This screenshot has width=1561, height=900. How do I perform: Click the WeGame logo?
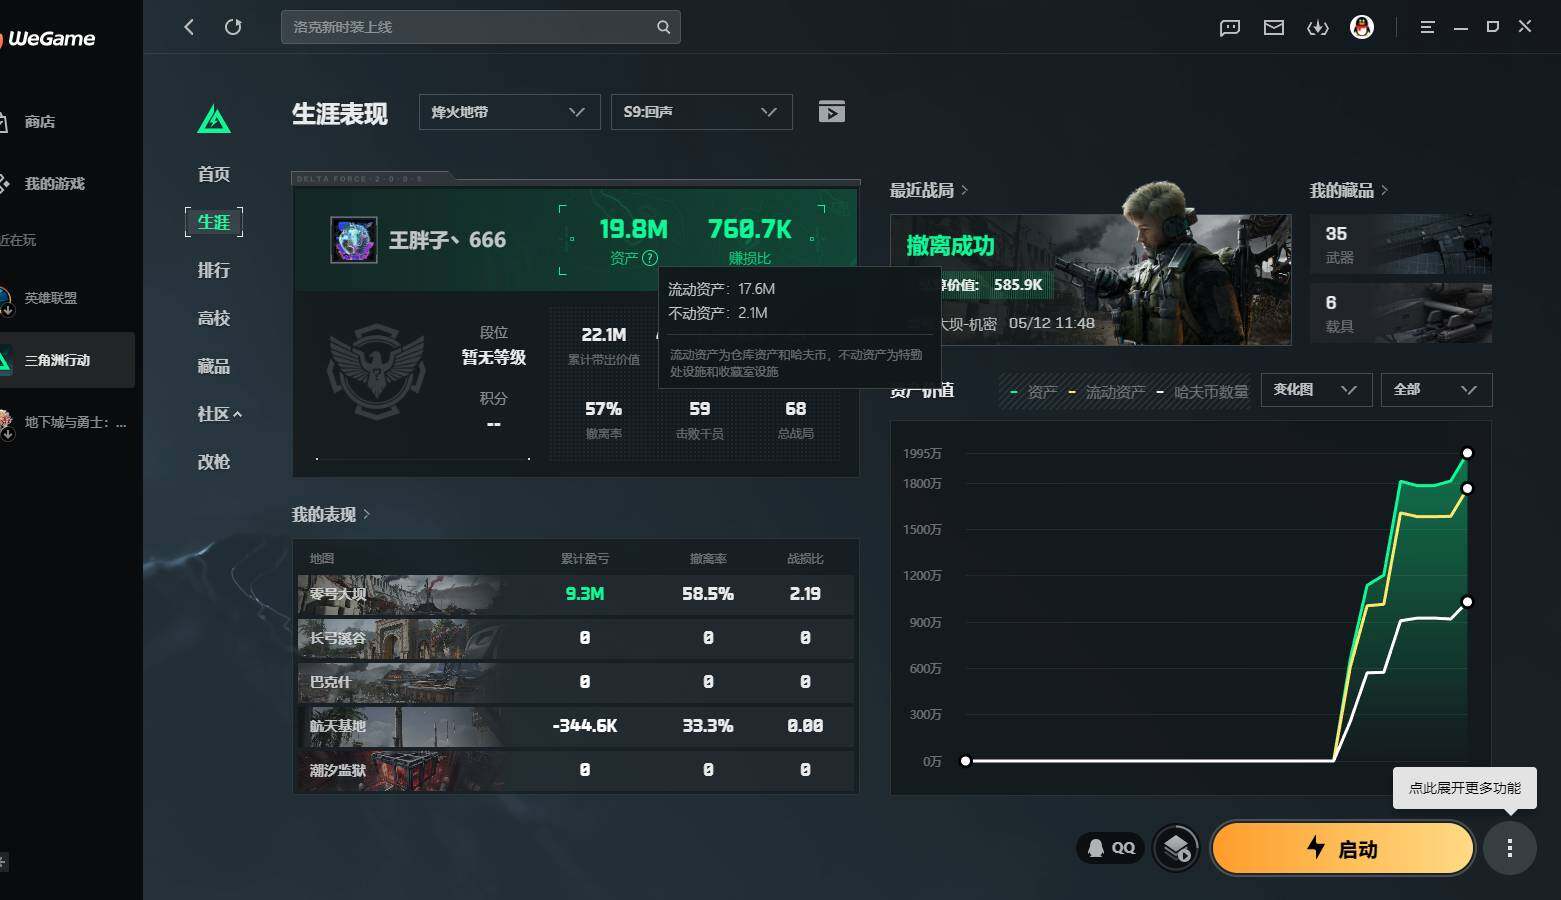47,39
